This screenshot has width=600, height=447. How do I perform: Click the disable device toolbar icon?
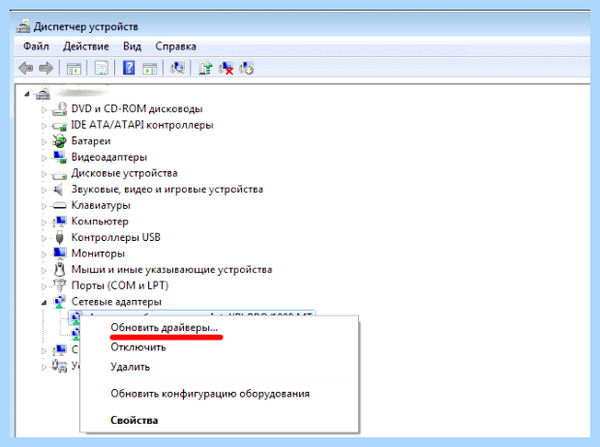coord(246,69)
